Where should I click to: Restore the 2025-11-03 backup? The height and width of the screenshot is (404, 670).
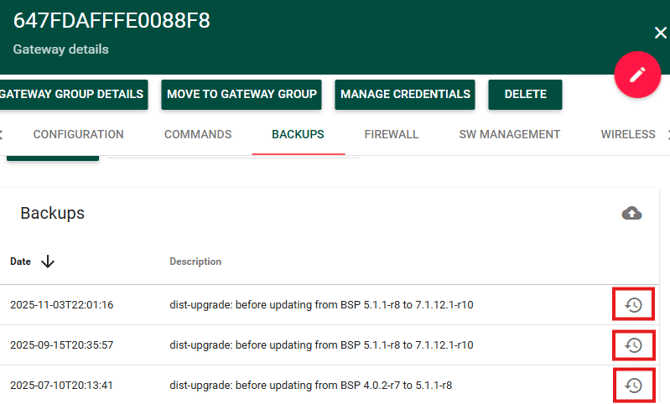pyautogui.click(x=633, y=304)
